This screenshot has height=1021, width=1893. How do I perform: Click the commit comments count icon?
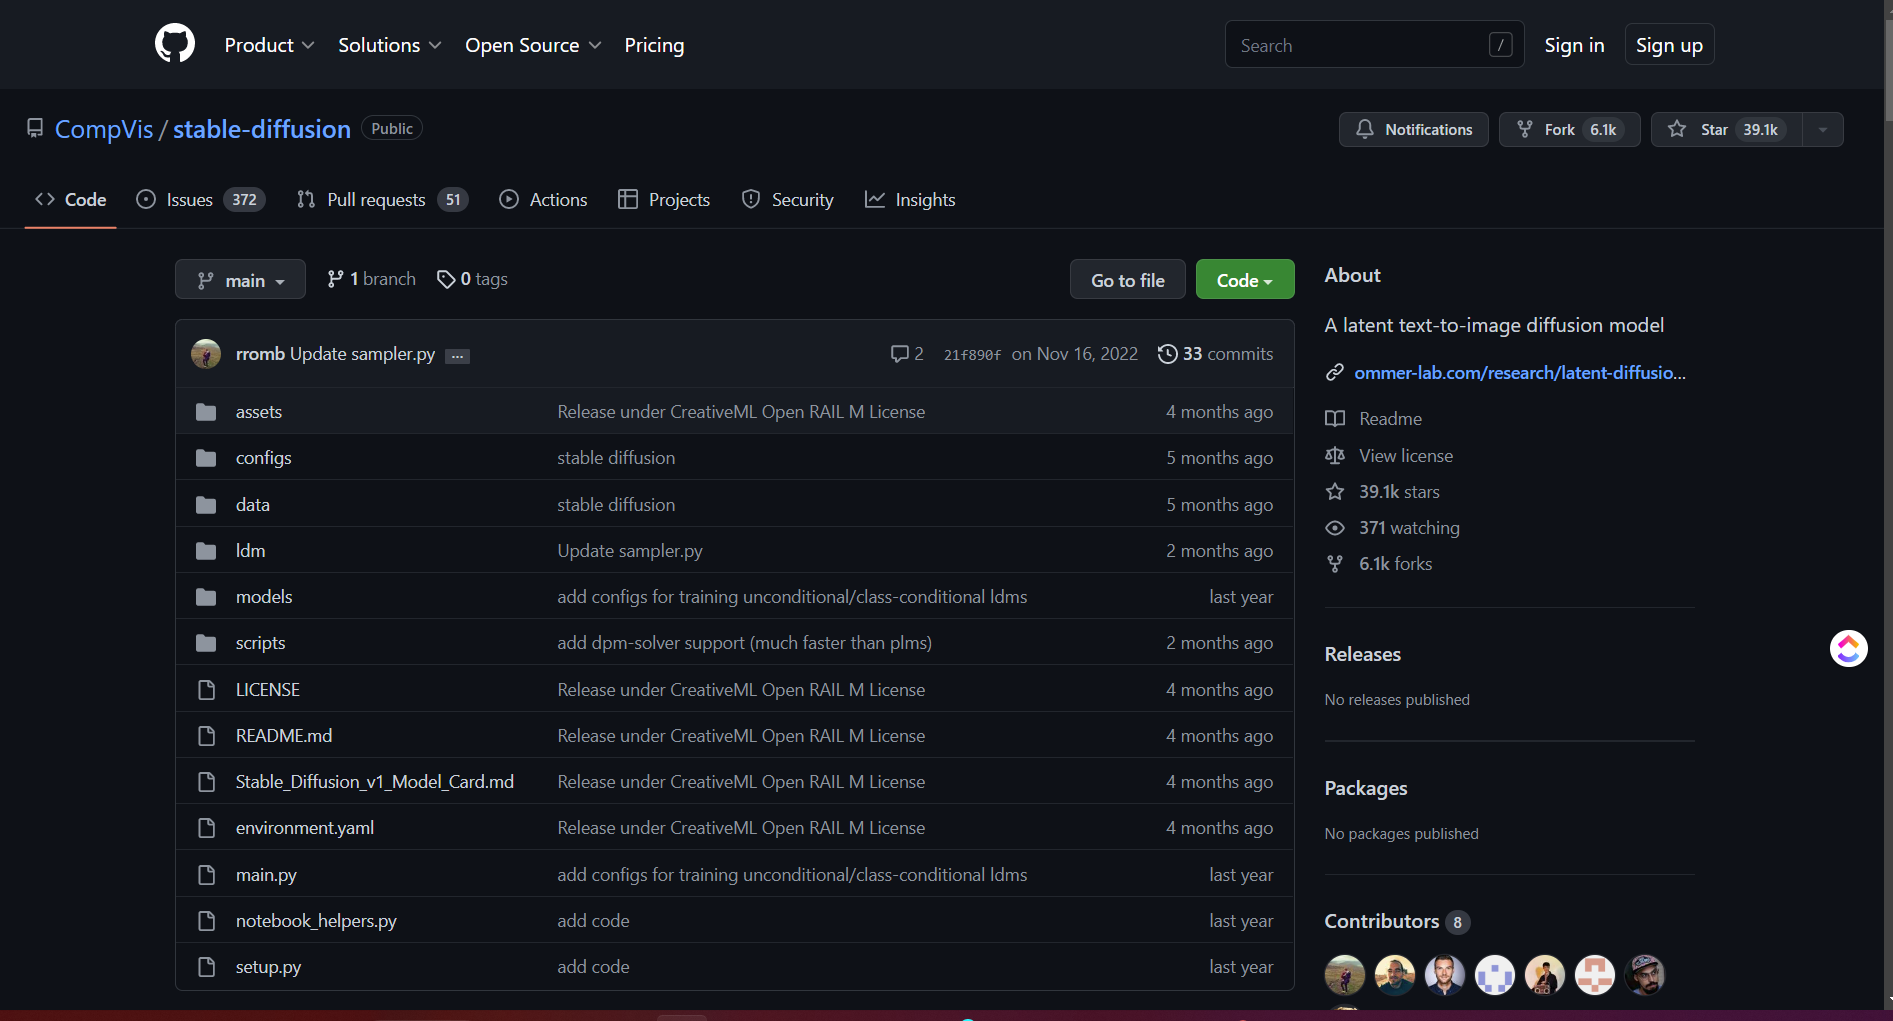(899, 354)
